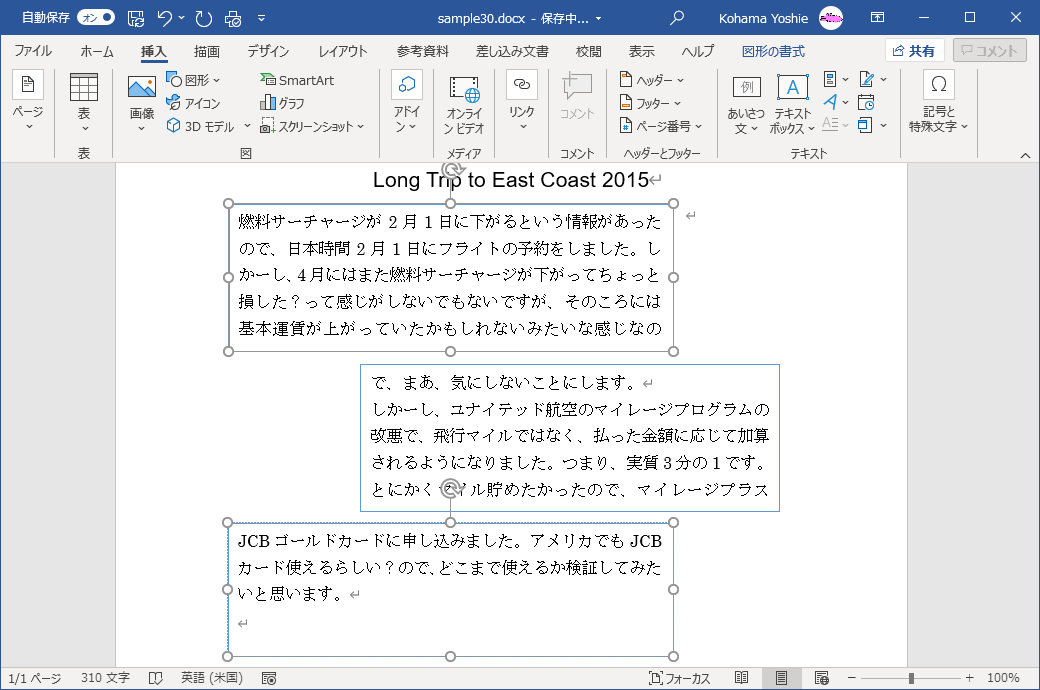Click the 1/1 ページ page indicator
The width and height of the screenshot is (1040, 690).
[34, 678]
